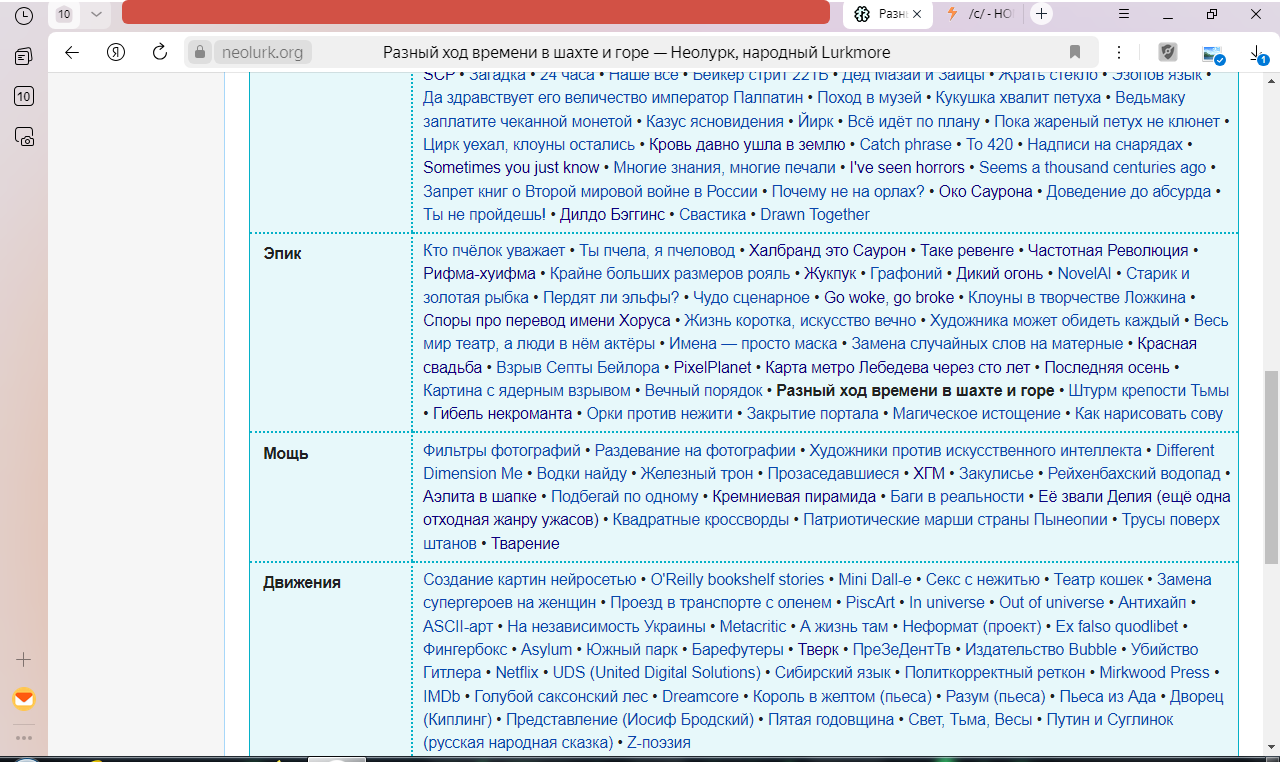
Task: Click the 'Мощь' row header
Action: click(286, 453)
